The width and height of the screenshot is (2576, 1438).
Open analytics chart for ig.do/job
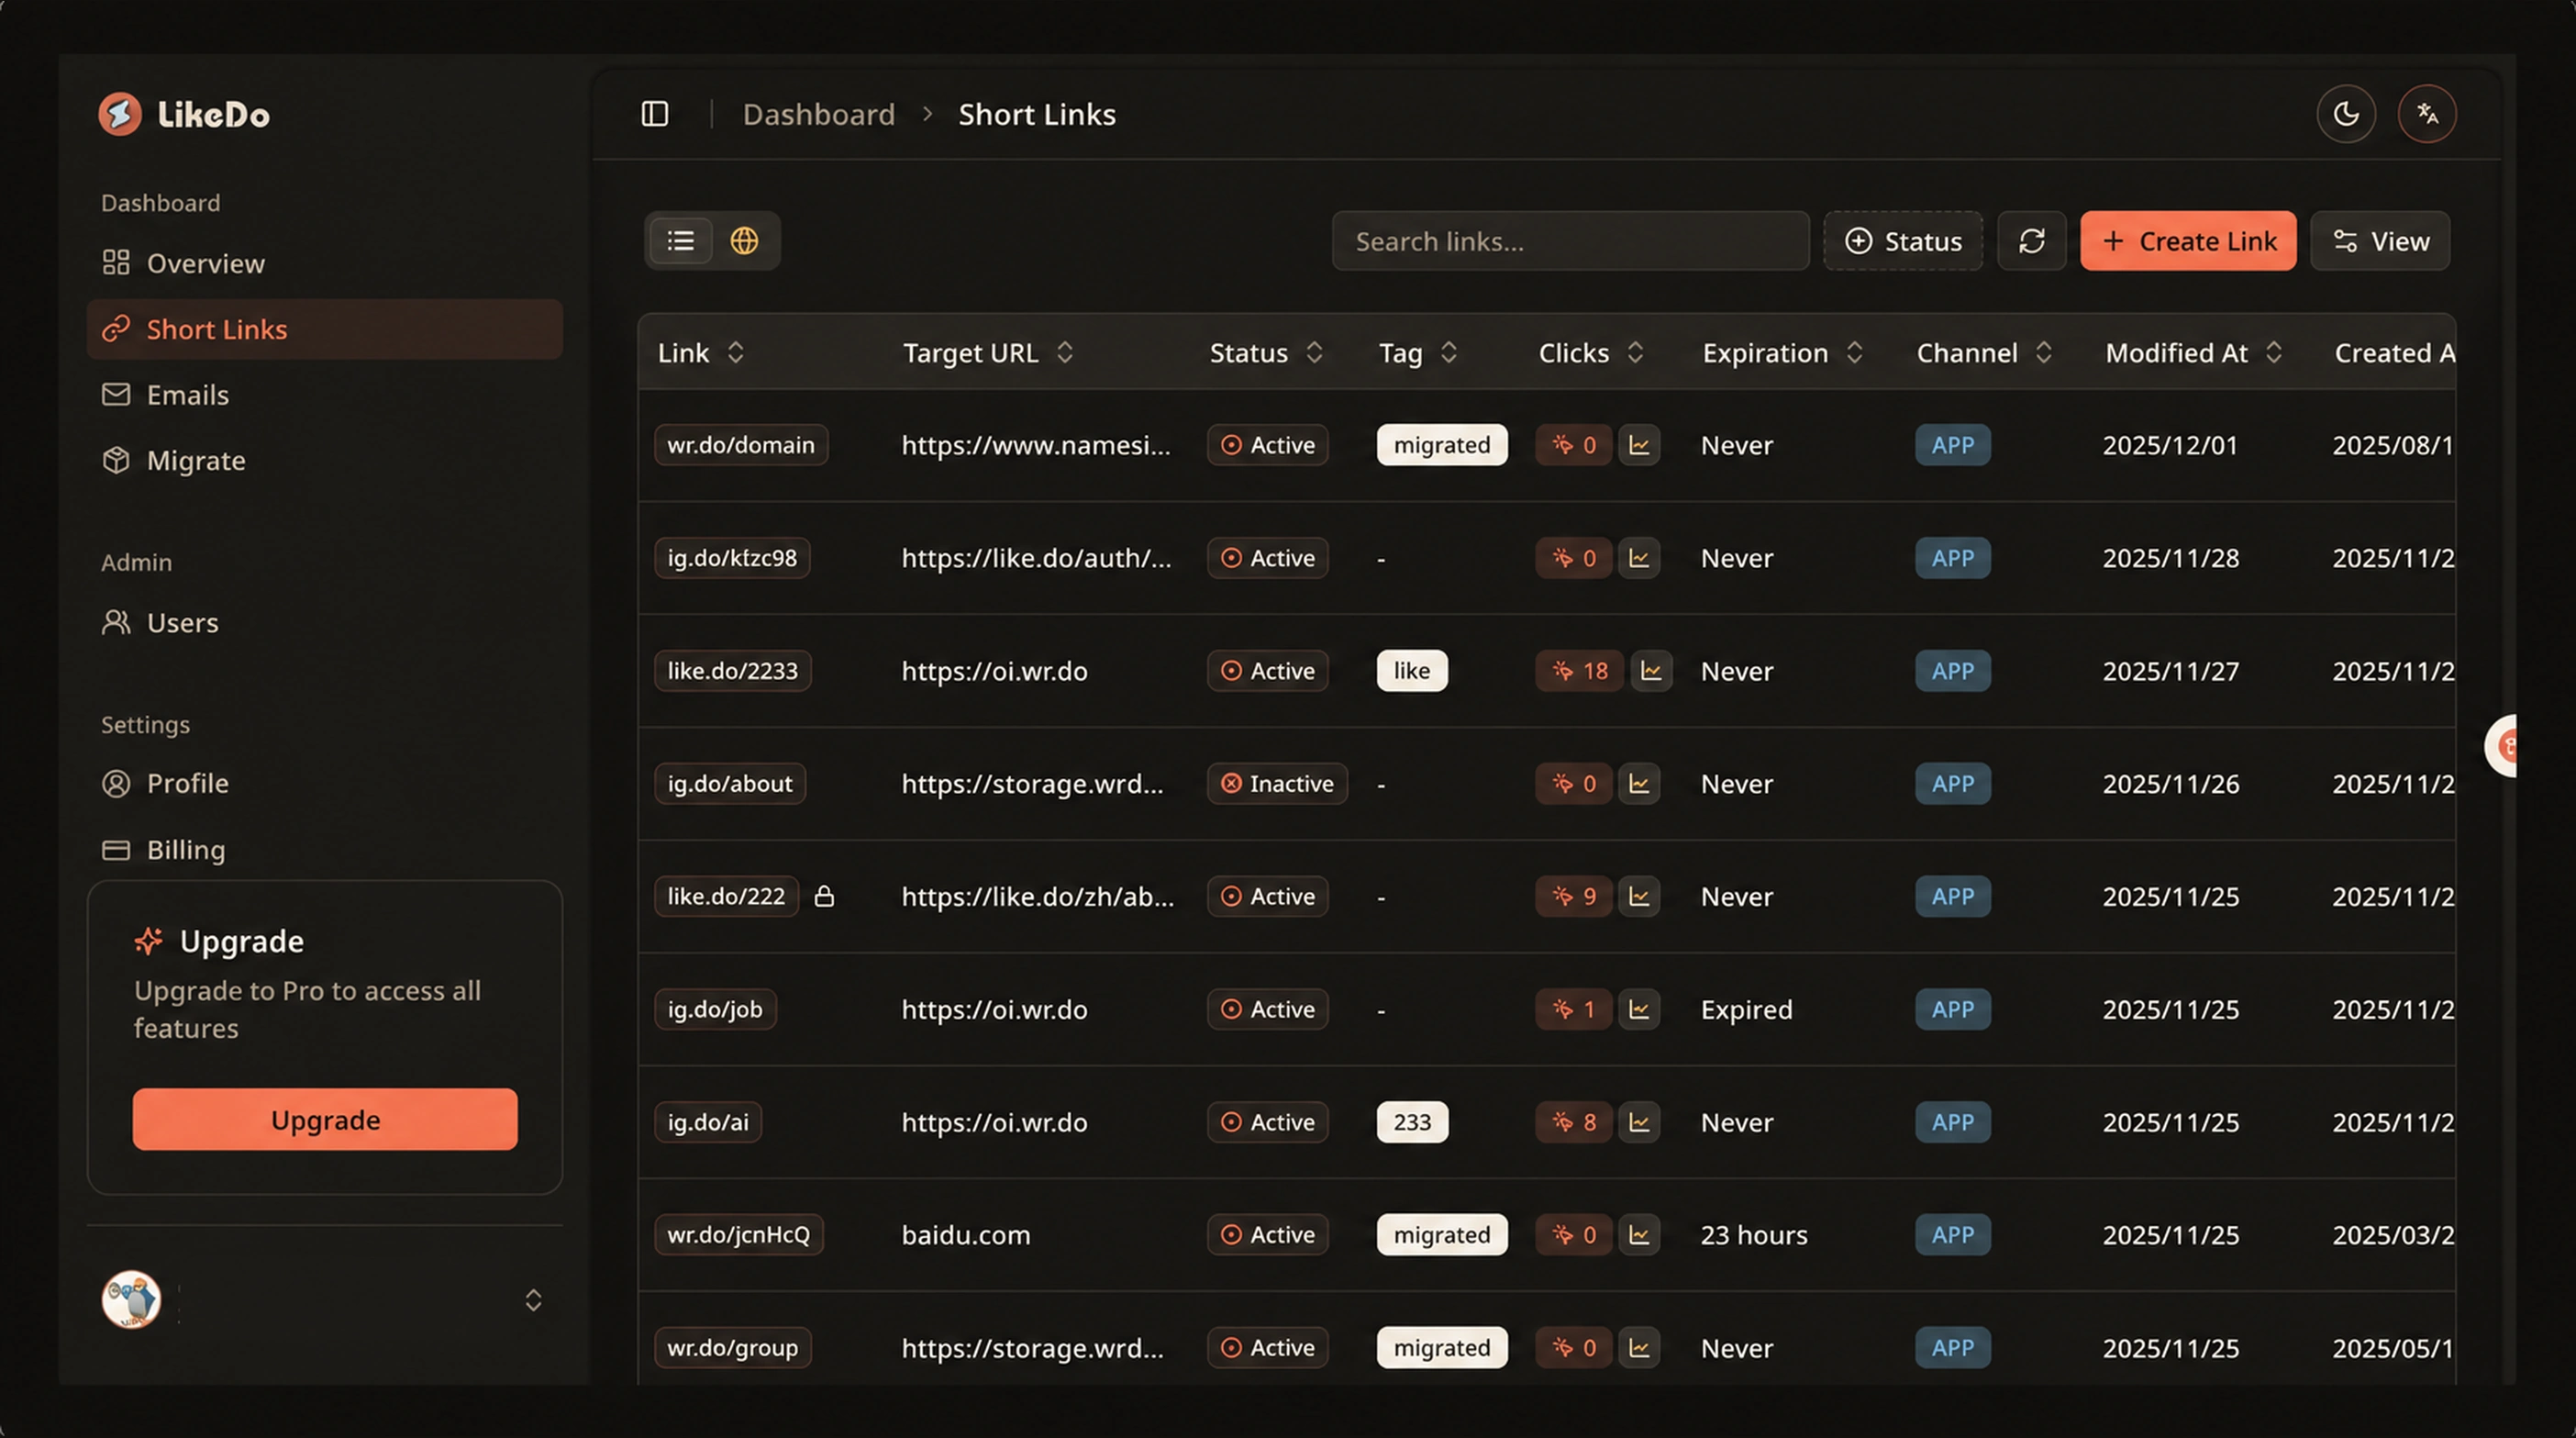(x=1639, y=1009)
